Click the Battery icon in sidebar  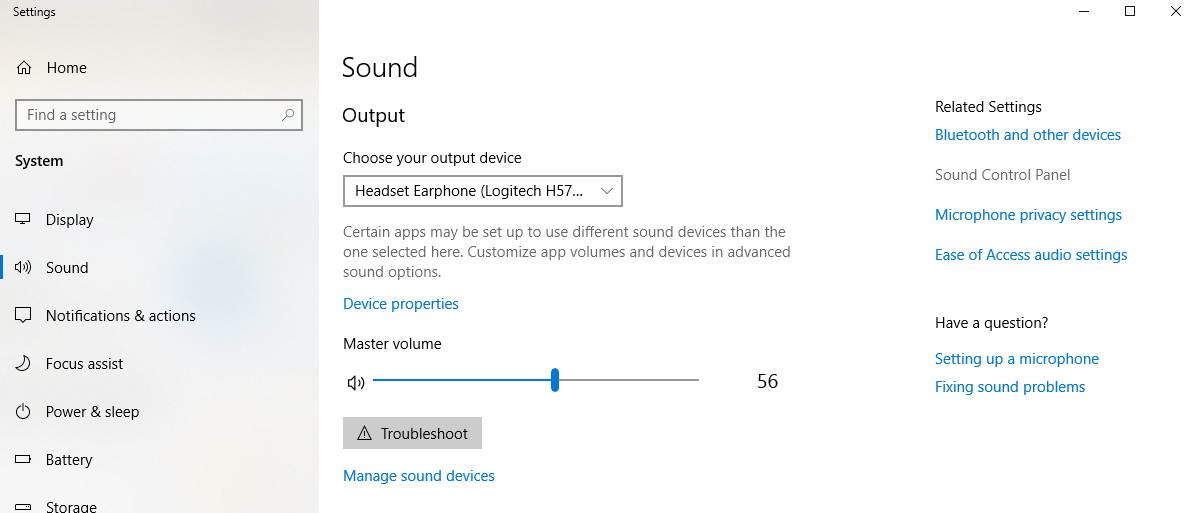24,460
